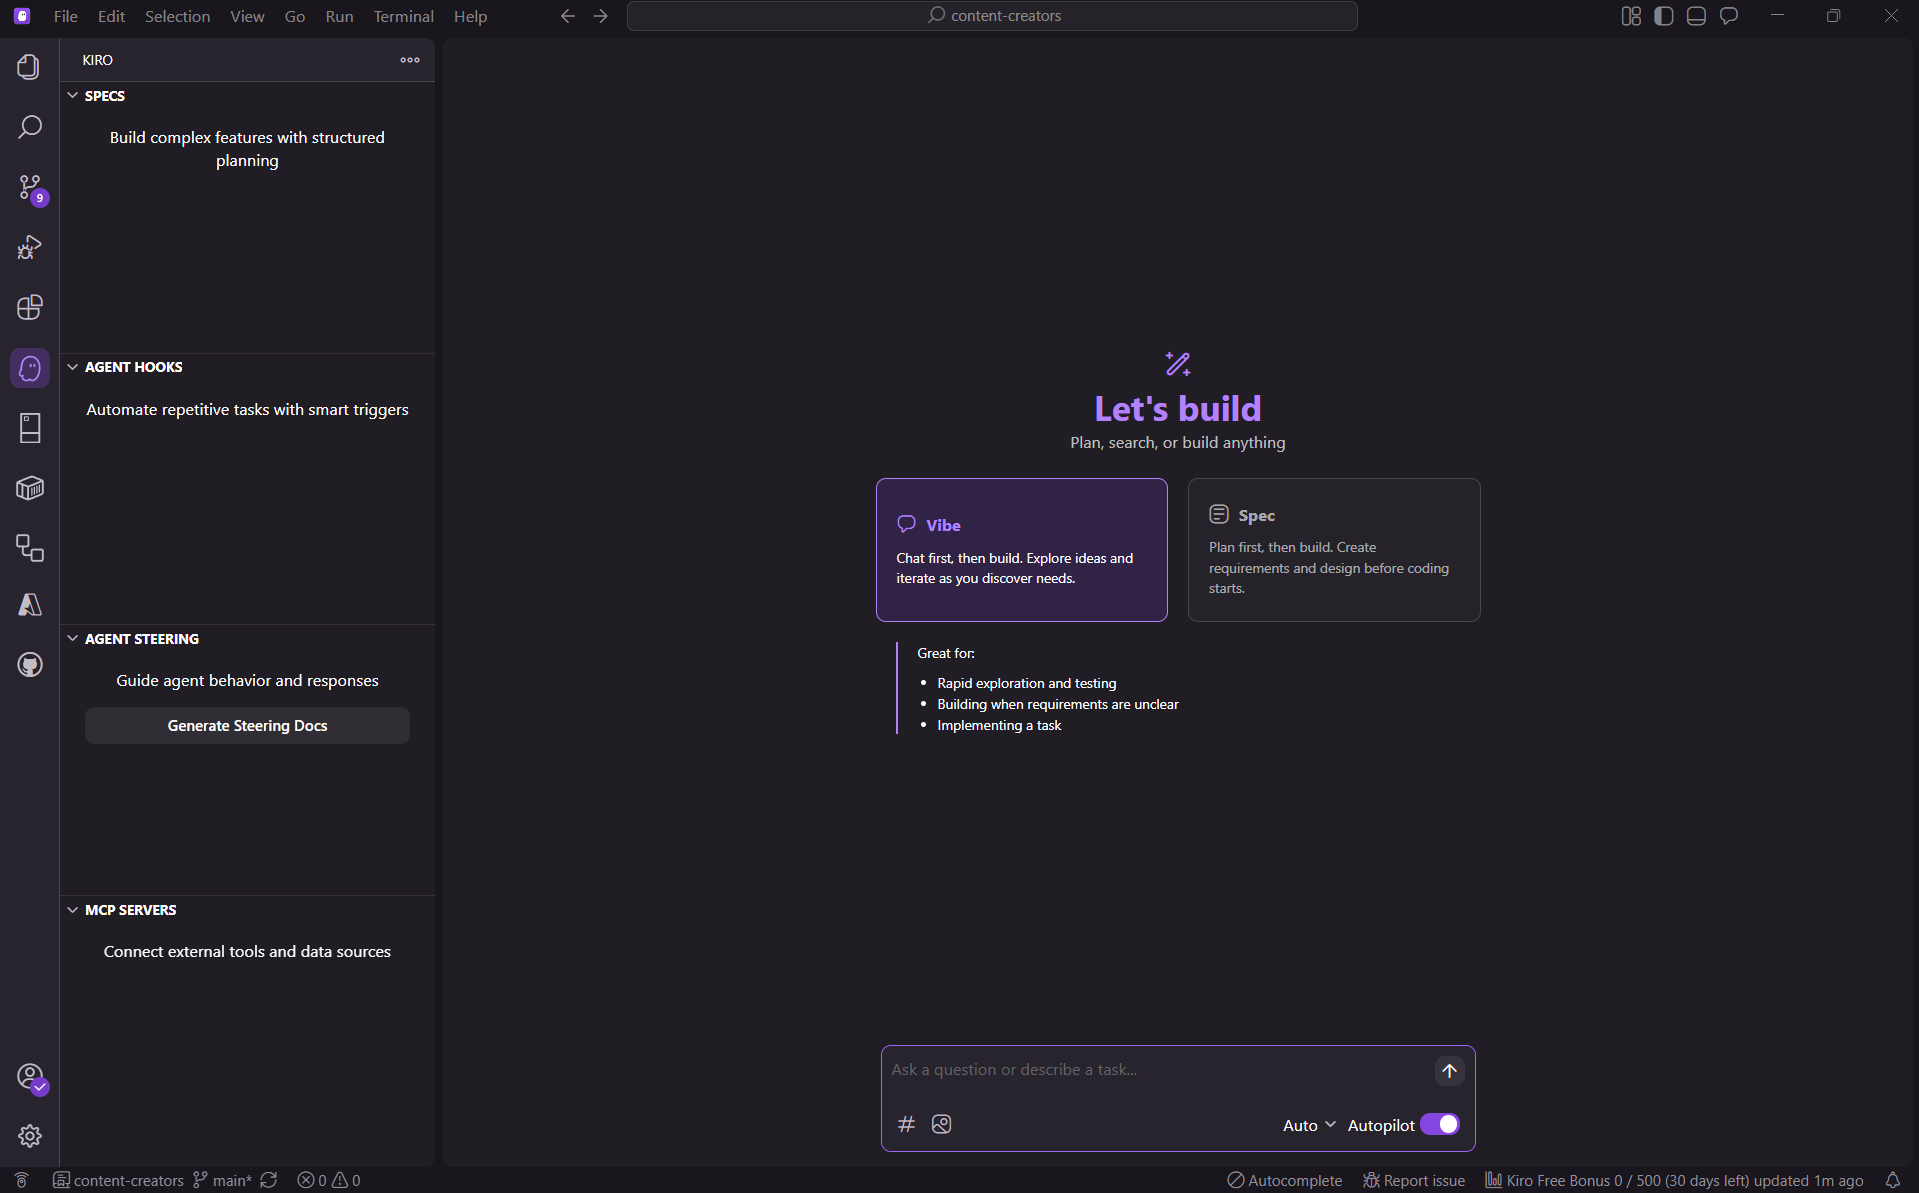Image resolution: width=1919 pixels, height=1193 pixels.
Task: Click Report issue in status bar
Action: coord(1414,1180)
